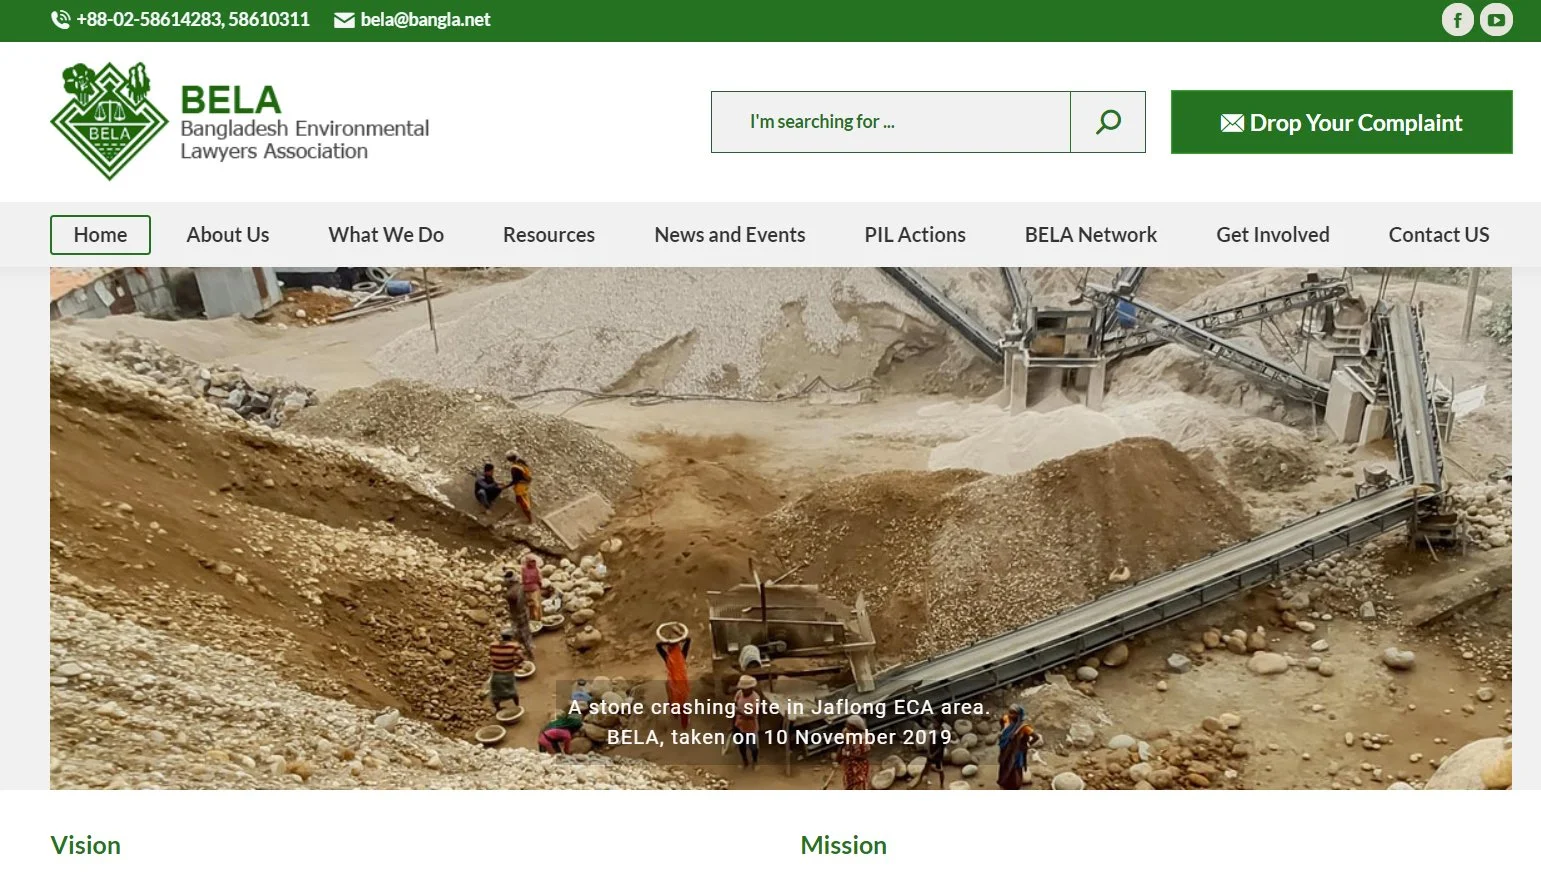
Task: Open the Facebook page icon
Action: point(1457,20)
